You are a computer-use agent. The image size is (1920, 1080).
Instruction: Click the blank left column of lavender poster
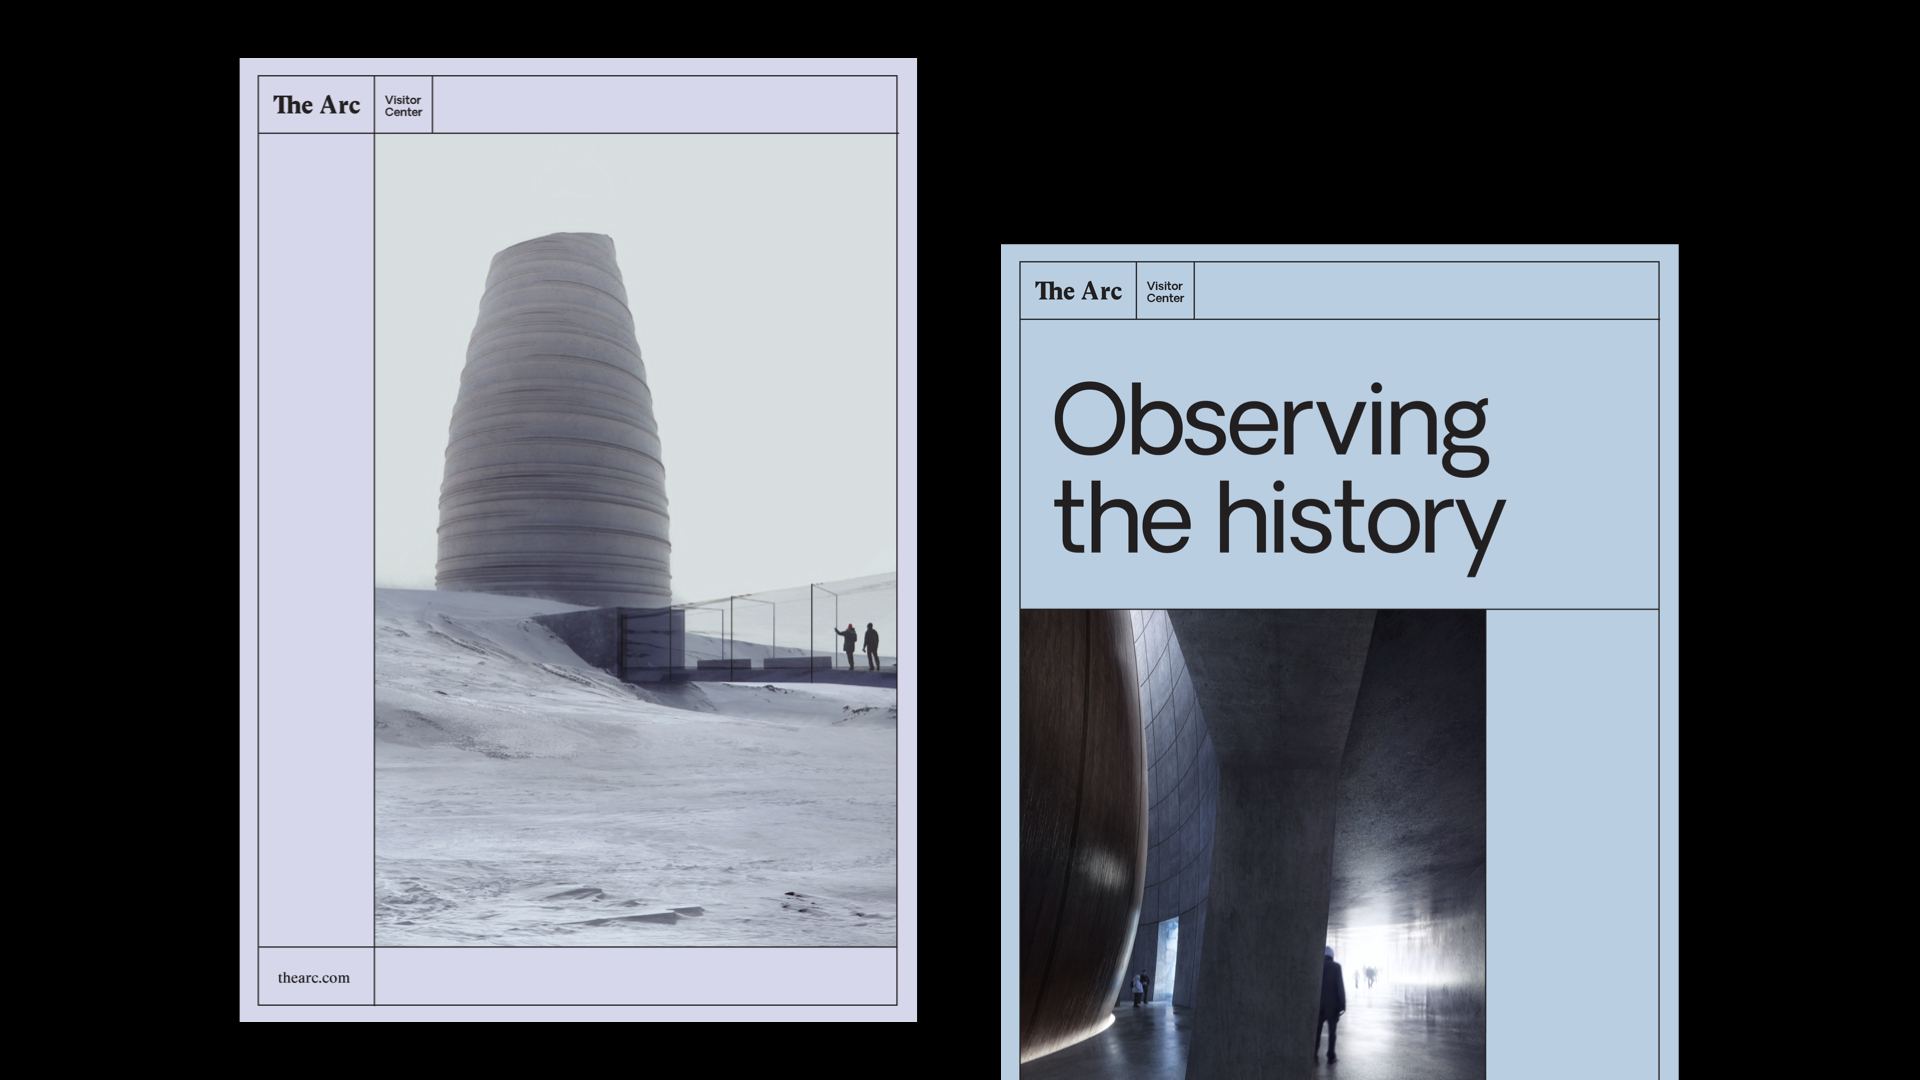coord(316,540)
